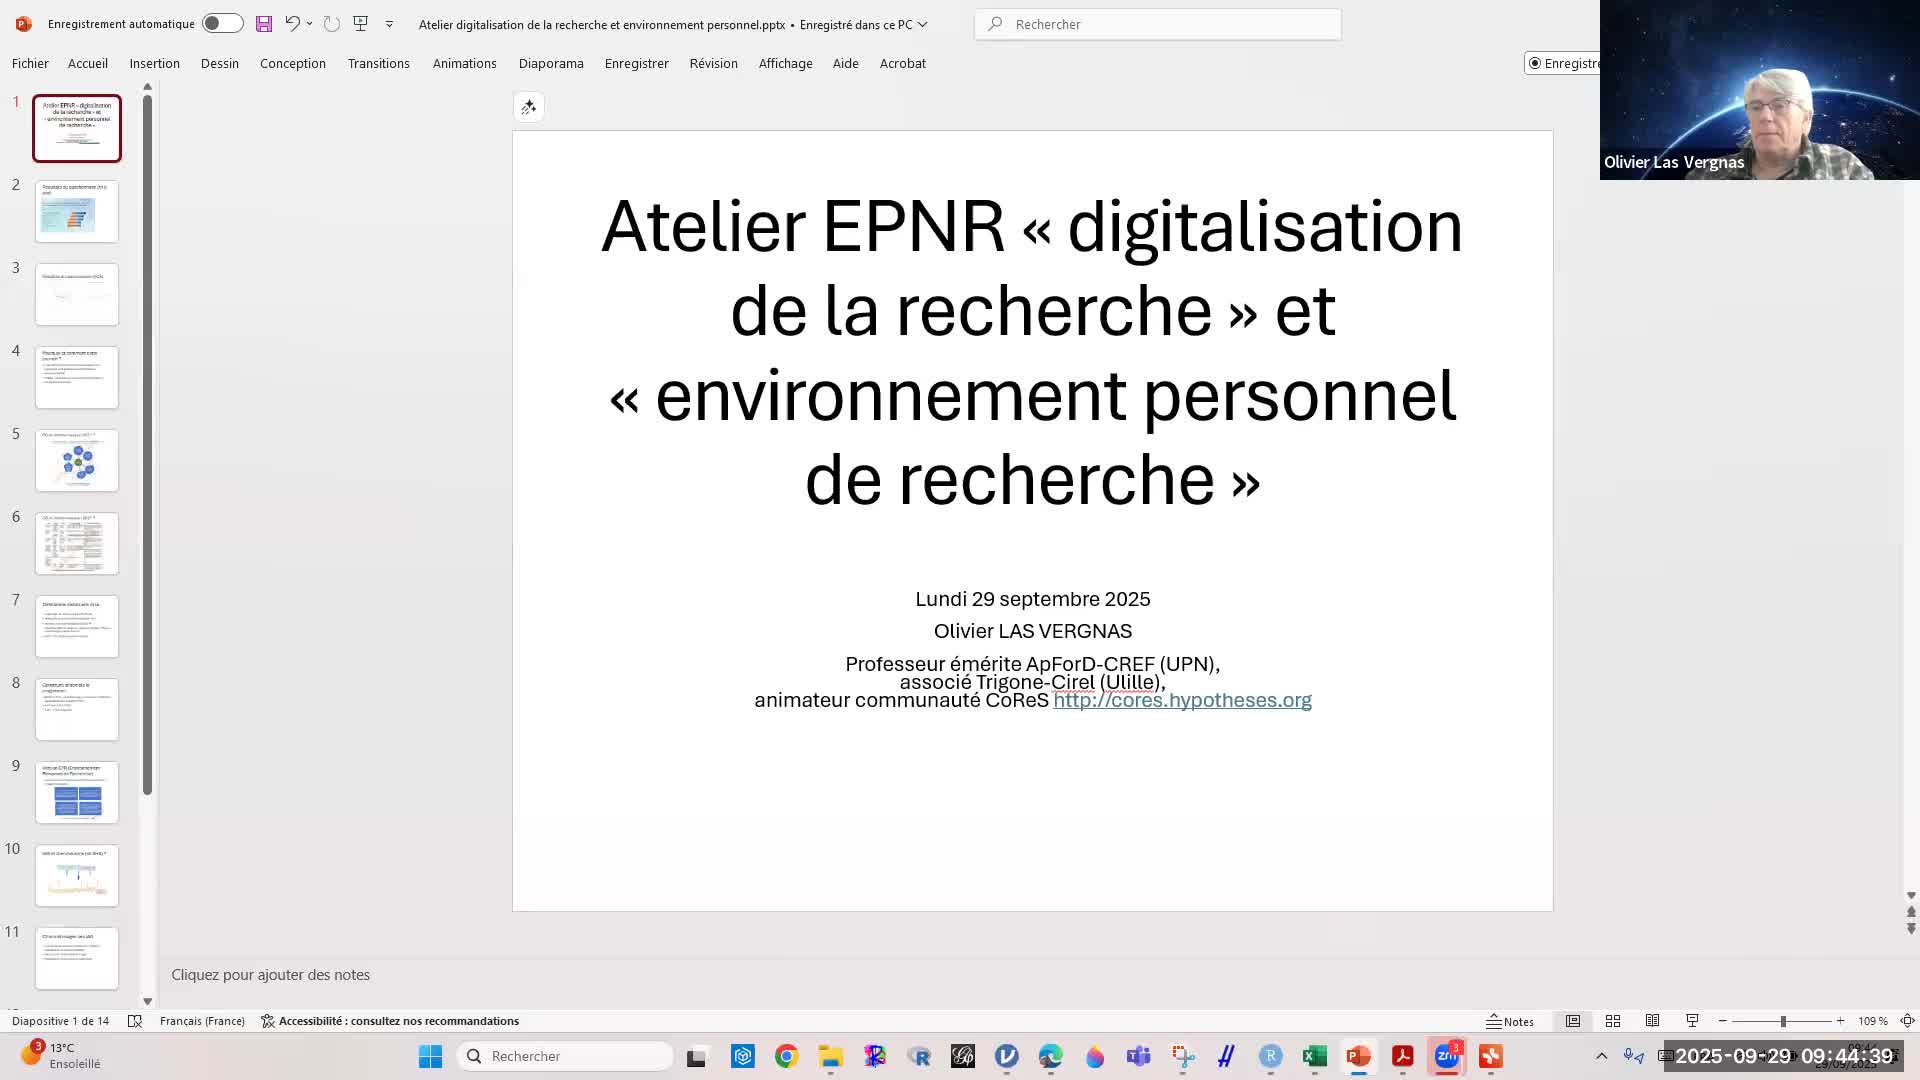Click the Save floppy disk icon
The image size is (1920, 1080).
click(x=264, y=23)
